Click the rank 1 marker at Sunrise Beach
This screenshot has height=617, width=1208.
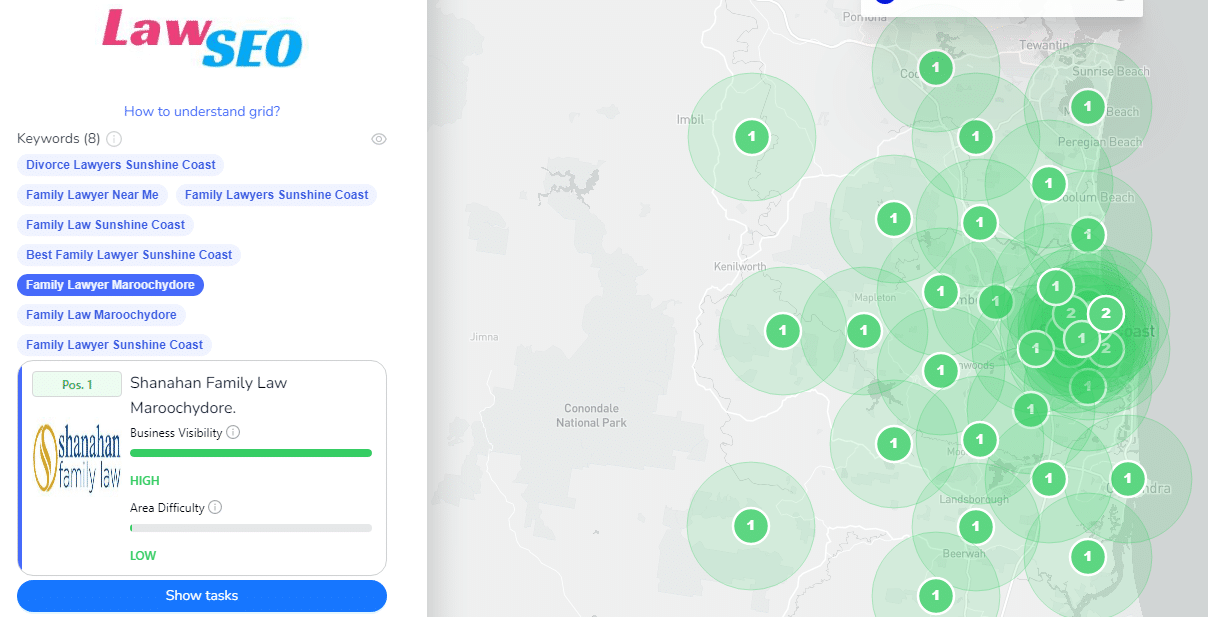[1087, 105]
